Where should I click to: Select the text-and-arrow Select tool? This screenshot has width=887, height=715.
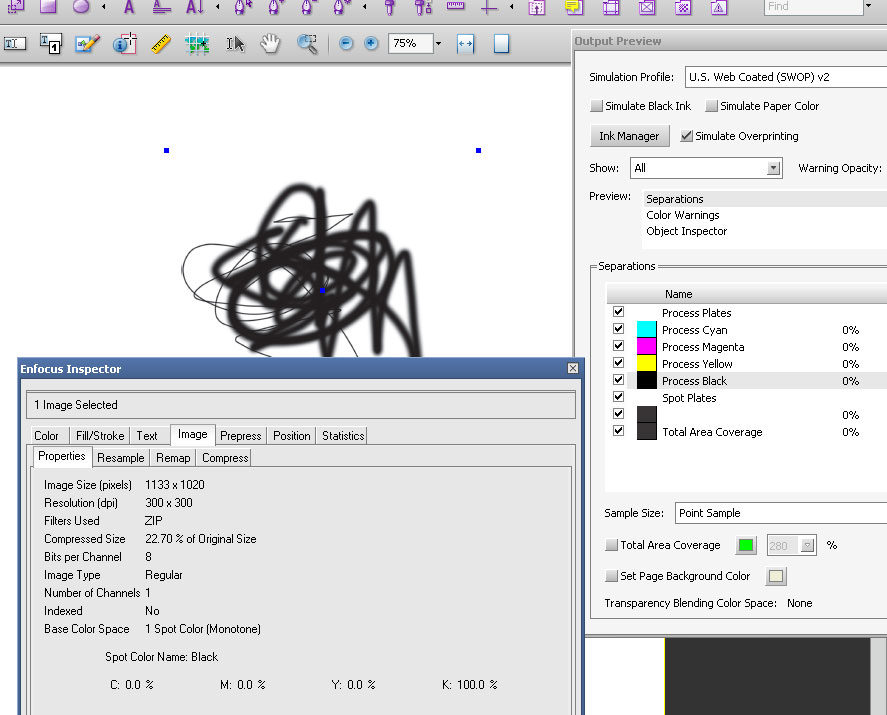tap(235, 44)
